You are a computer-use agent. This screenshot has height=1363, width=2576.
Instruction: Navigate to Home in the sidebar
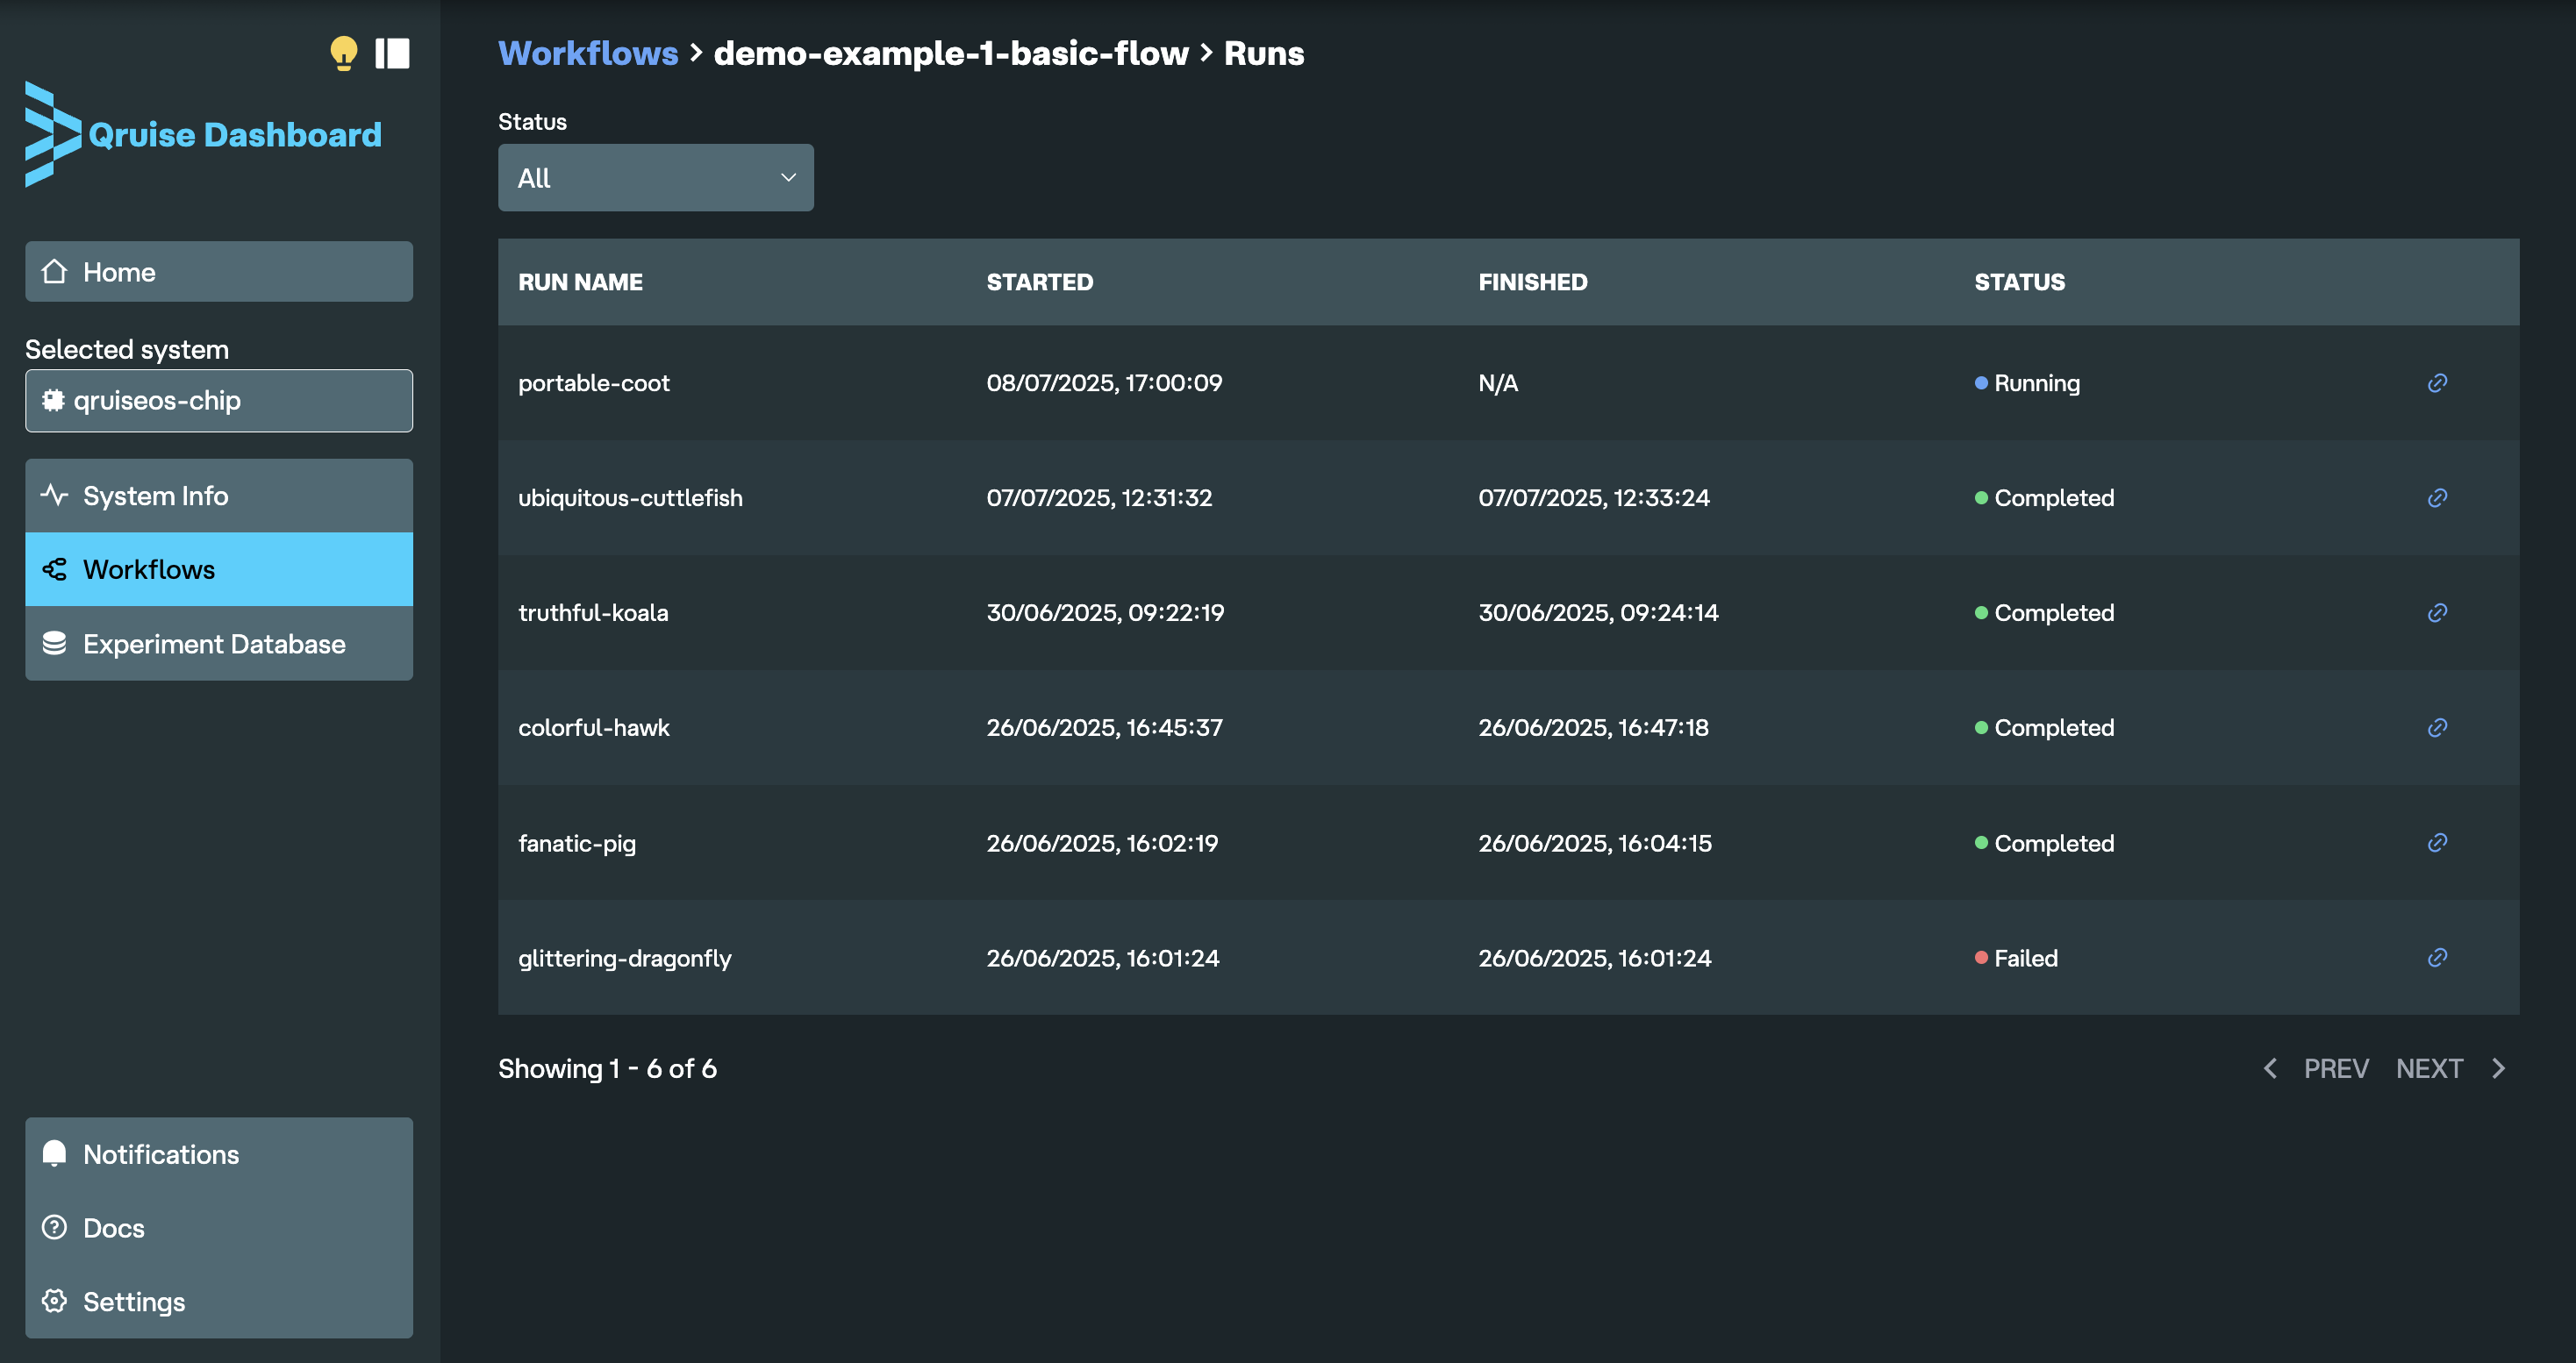point(218,272)
